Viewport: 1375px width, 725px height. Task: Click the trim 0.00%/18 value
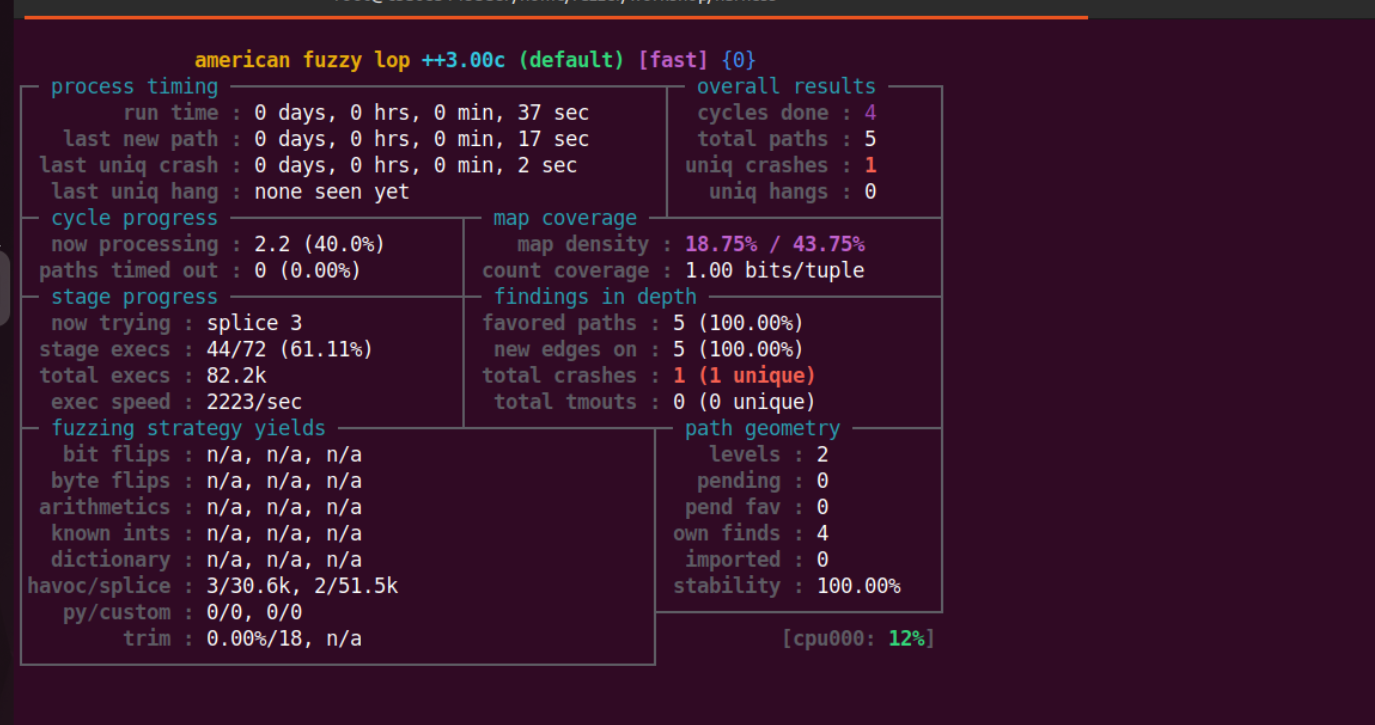(284, 638)
